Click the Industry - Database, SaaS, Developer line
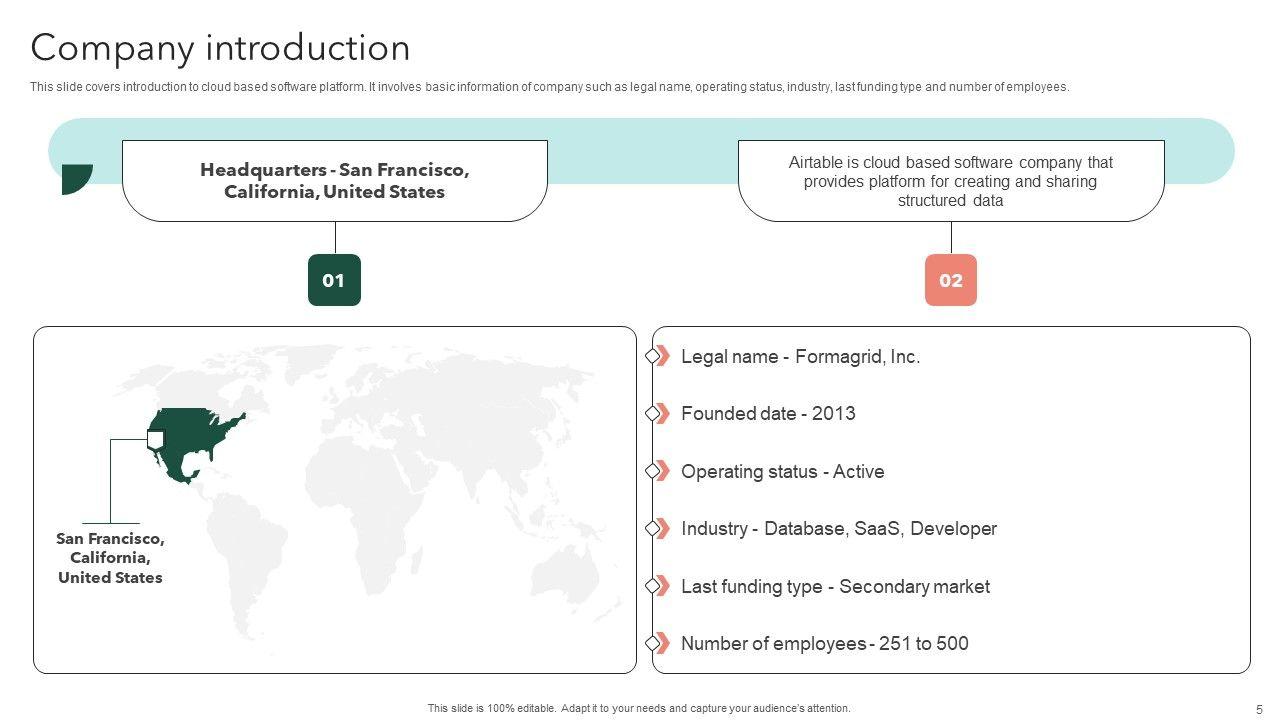 click(838, 529)
